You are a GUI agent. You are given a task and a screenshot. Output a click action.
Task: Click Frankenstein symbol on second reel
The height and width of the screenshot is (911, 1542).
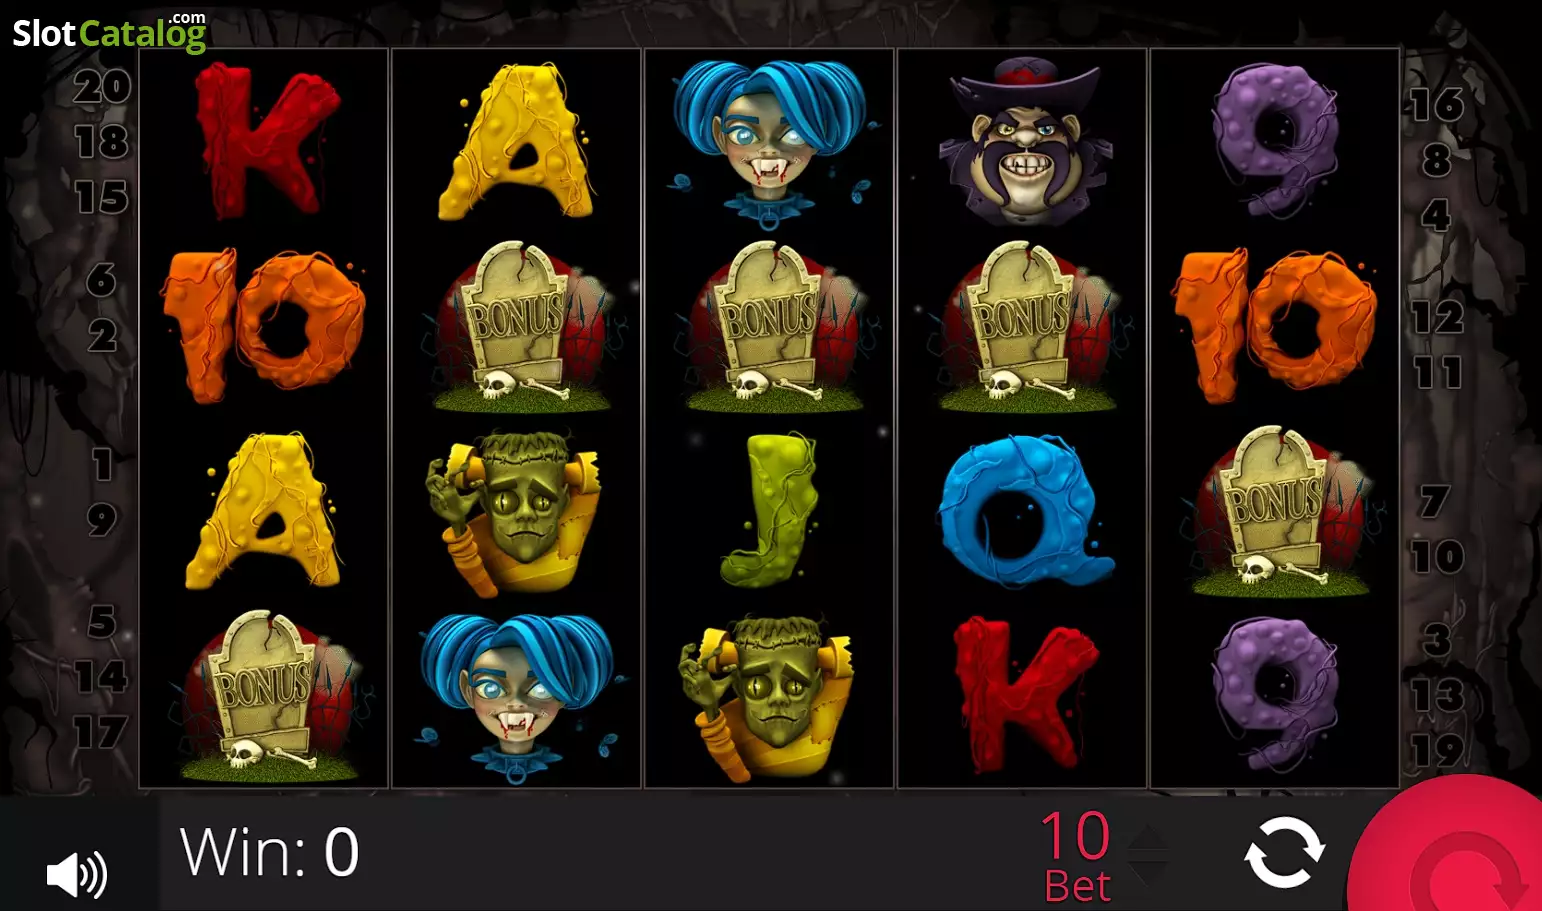click(x=514, y=512)
